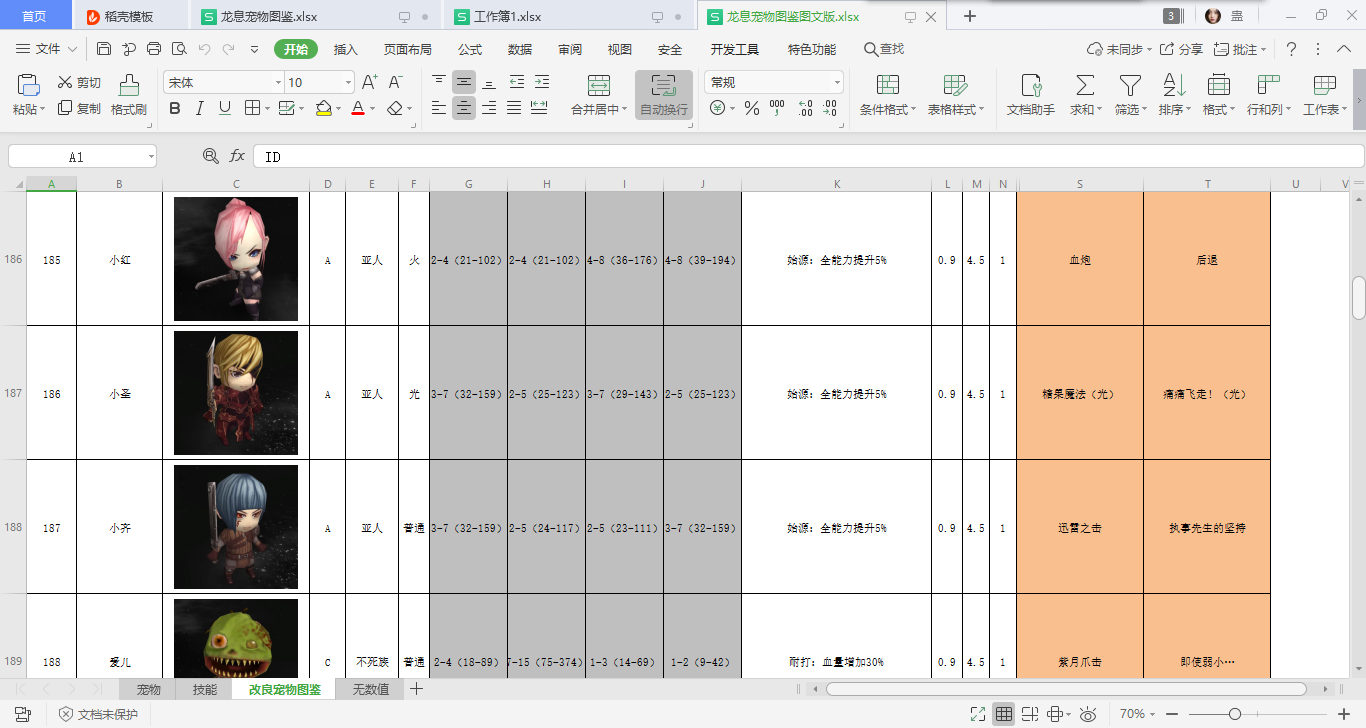Align cell content to top

(x=439, y=82)
